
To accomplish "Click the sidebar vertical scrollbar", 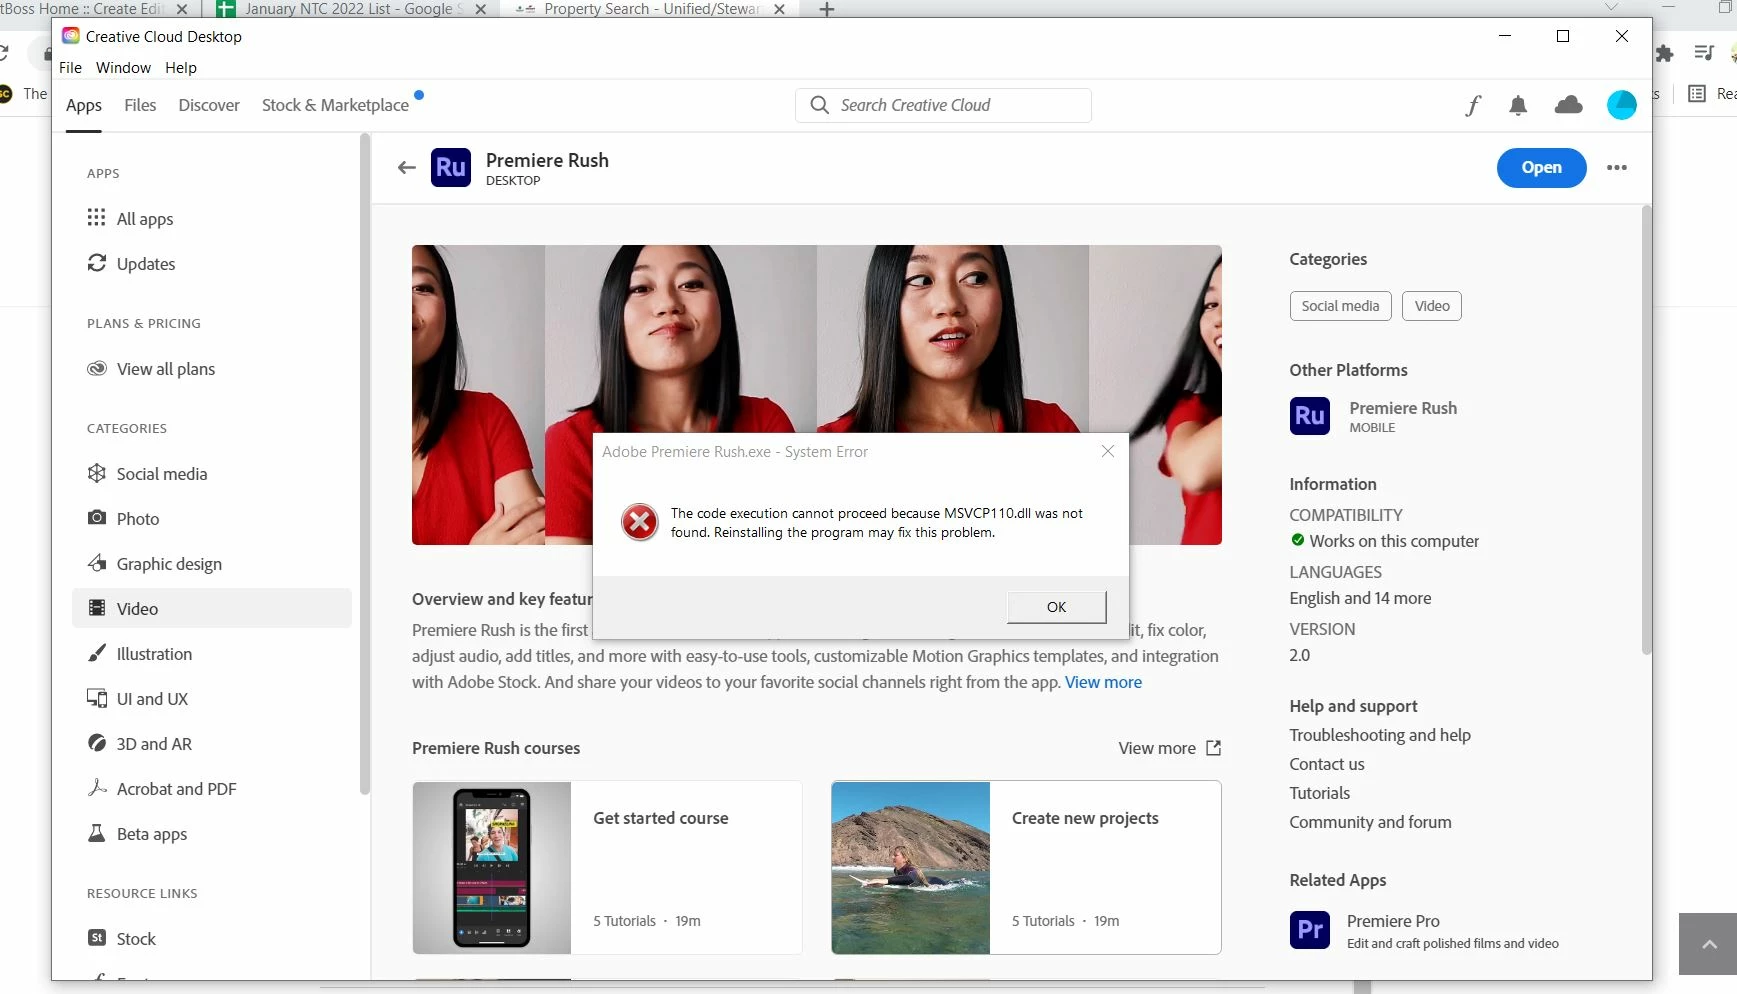I will (364, 465).
